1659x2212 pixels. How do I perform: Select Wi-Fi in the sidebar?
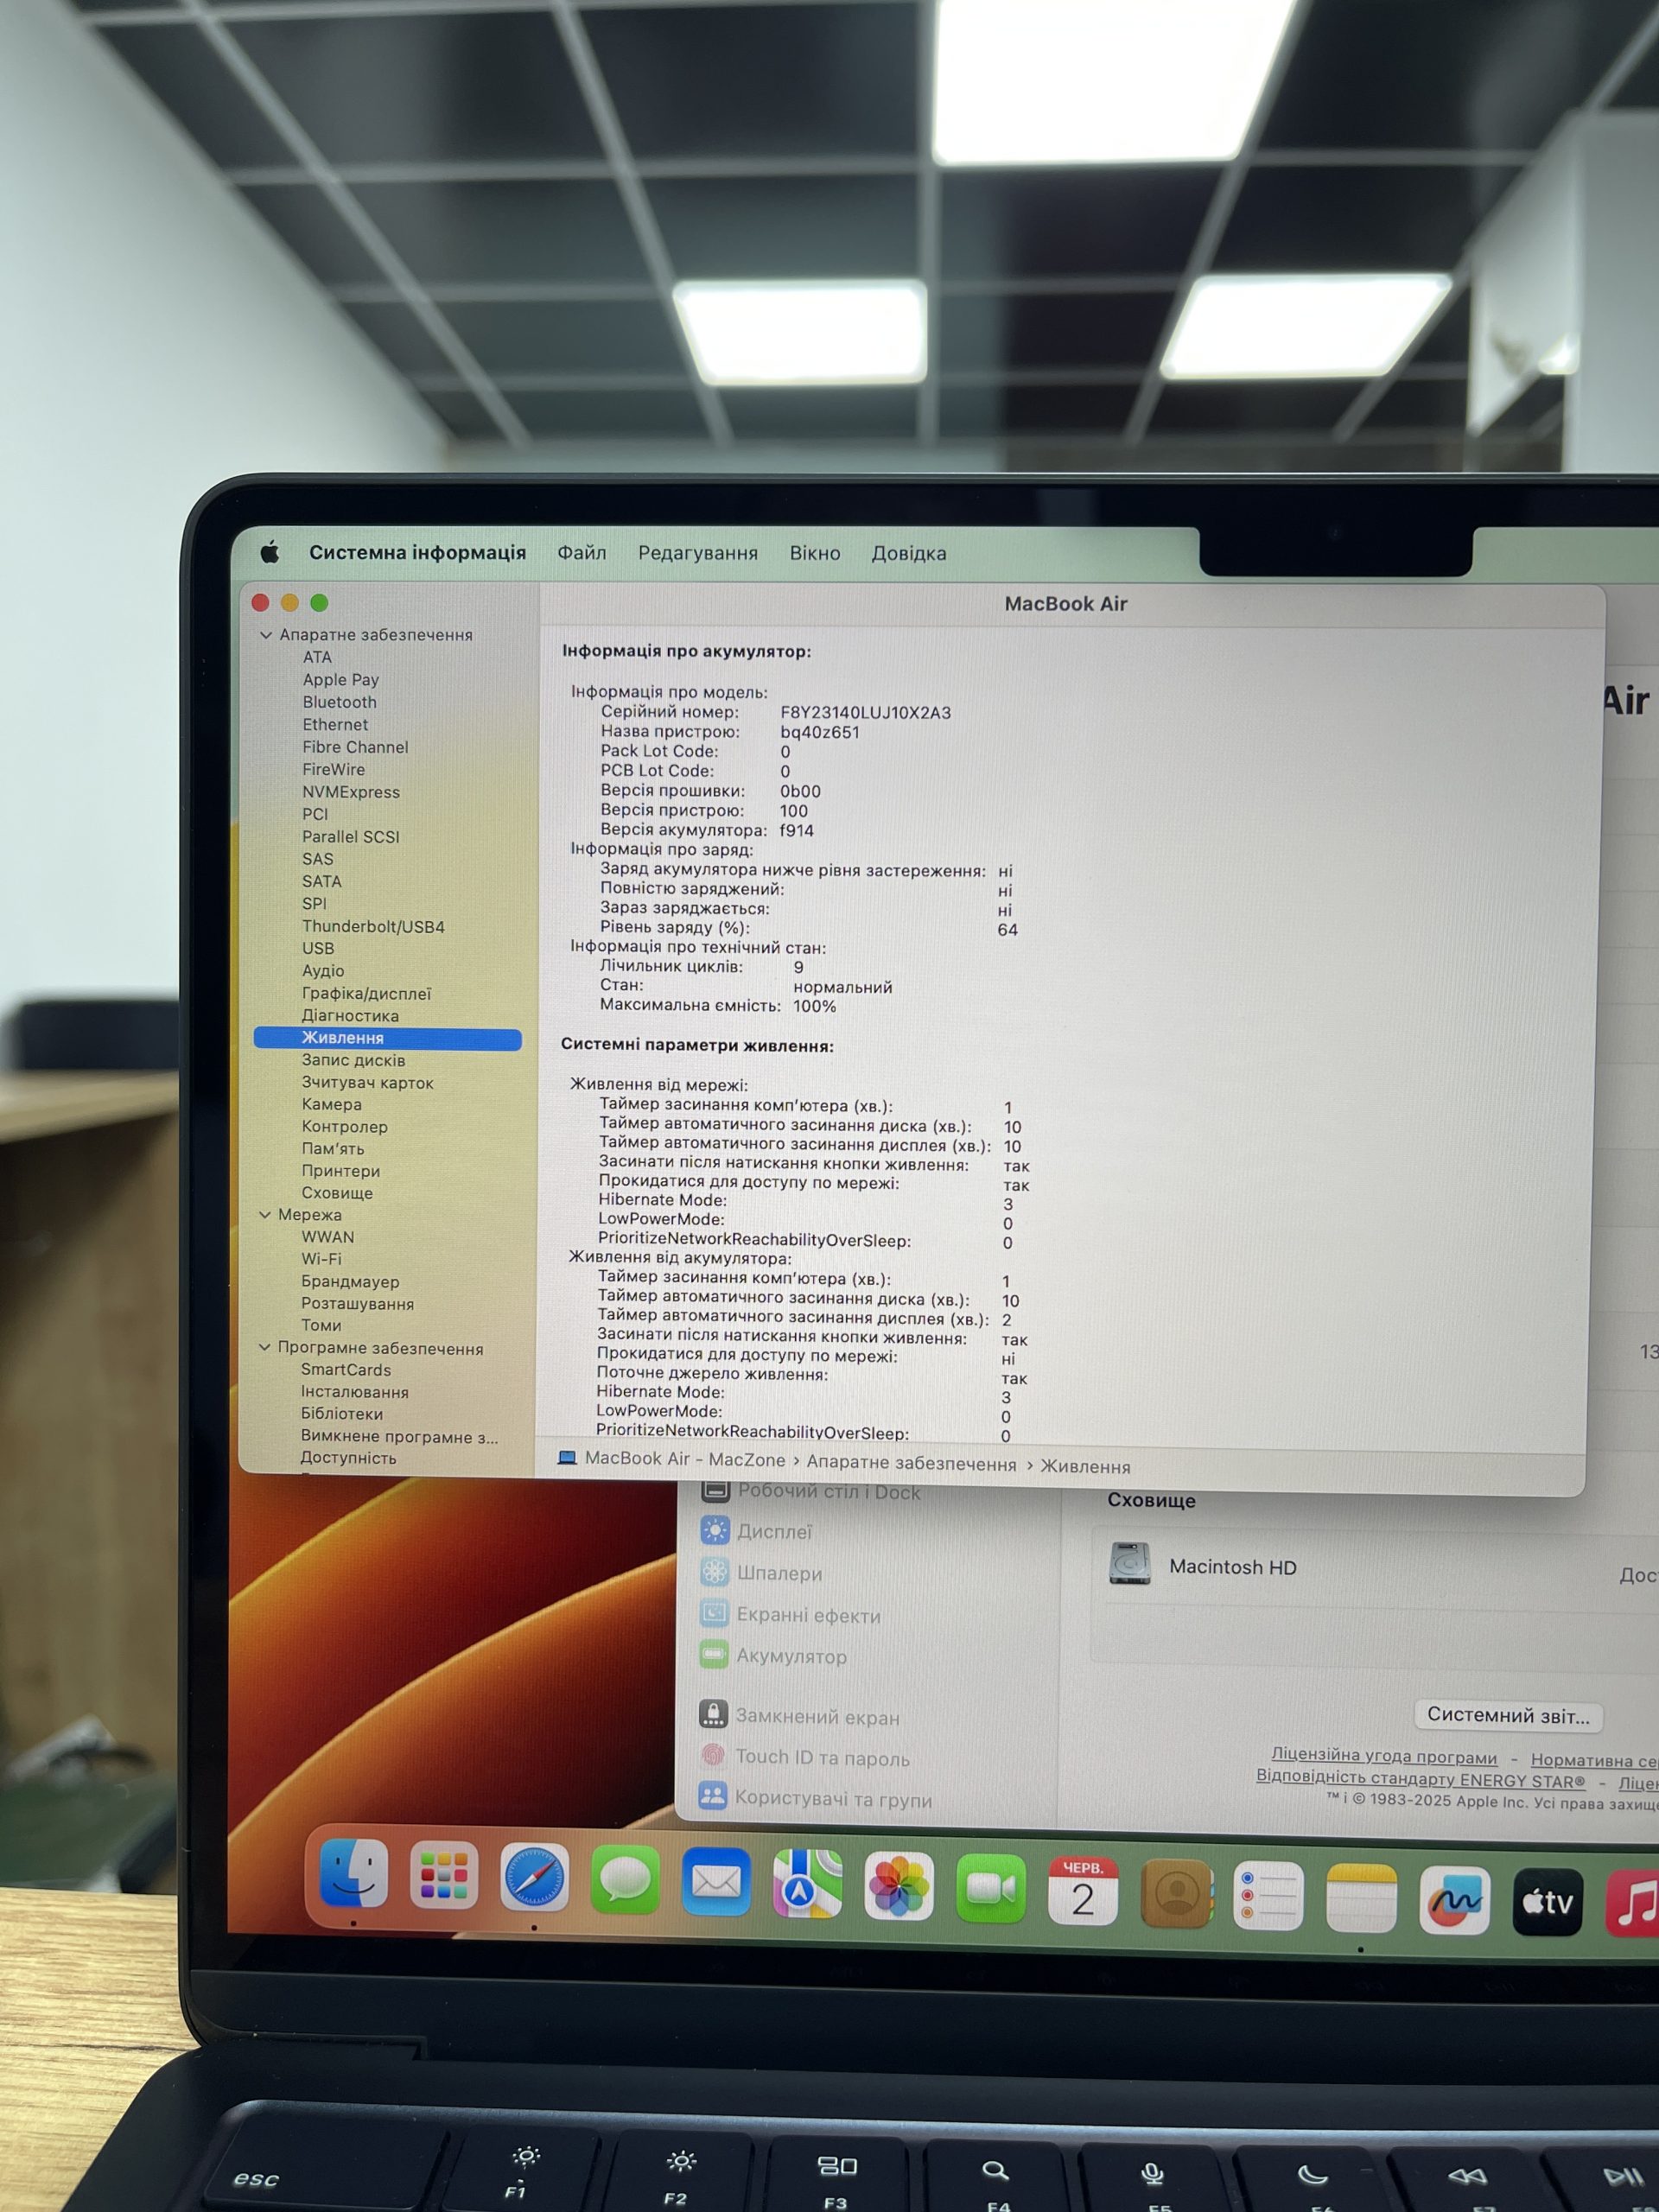click(x=321, y=1258)
